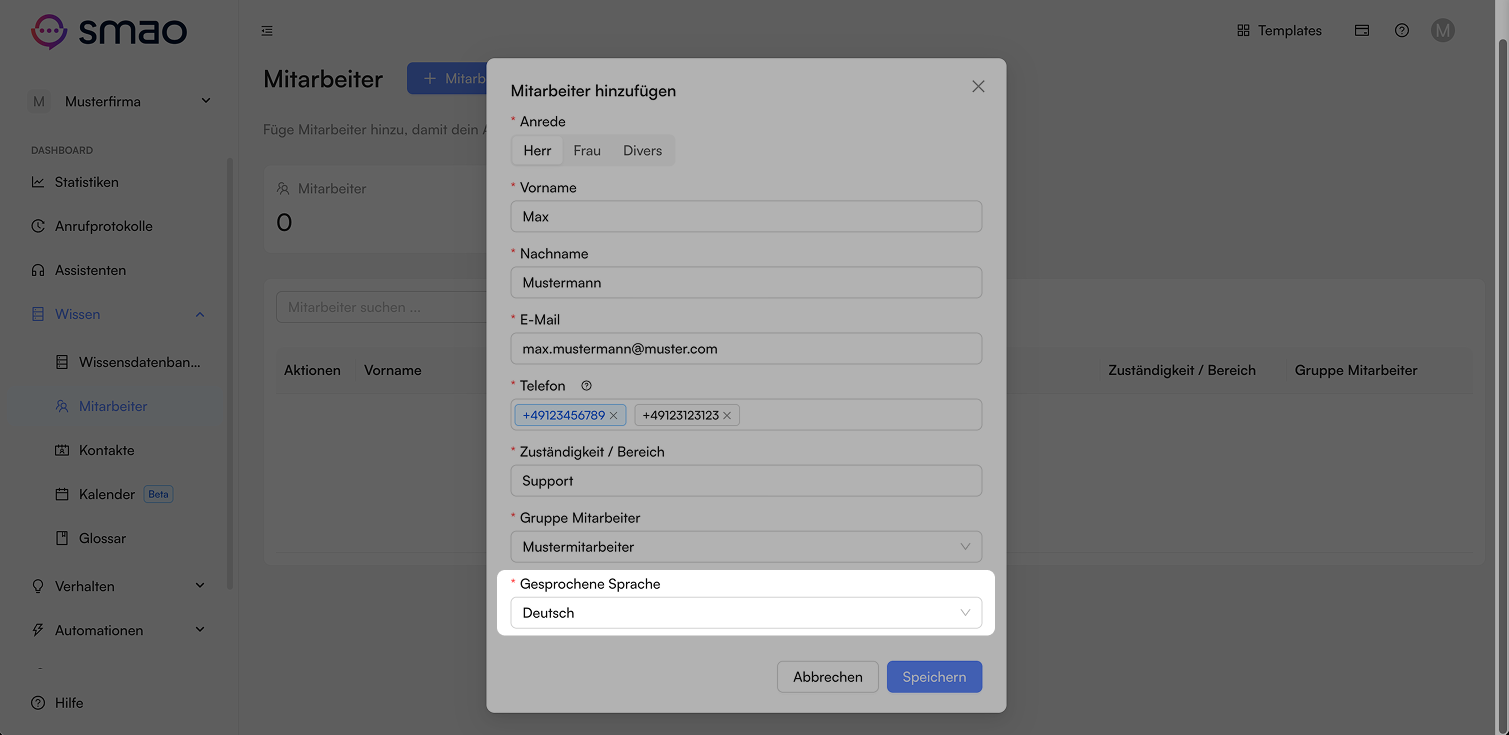
Task: Open Wissensdatenbank submenu item
Action: [128, 362]
